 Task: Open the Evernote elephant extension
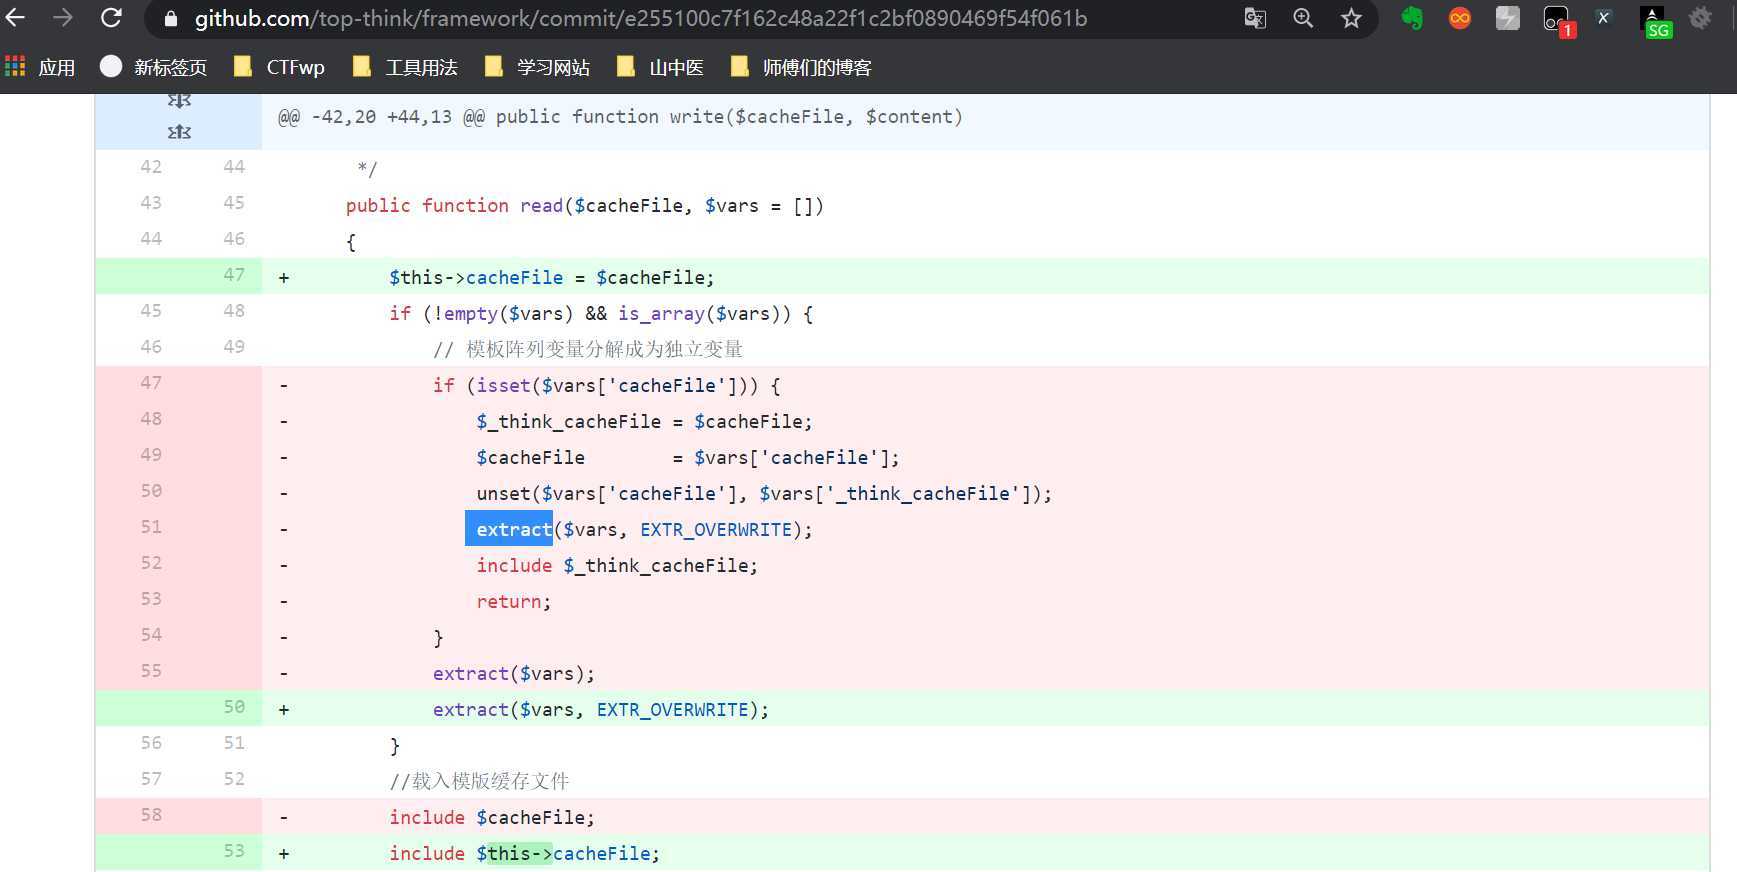1412,18
